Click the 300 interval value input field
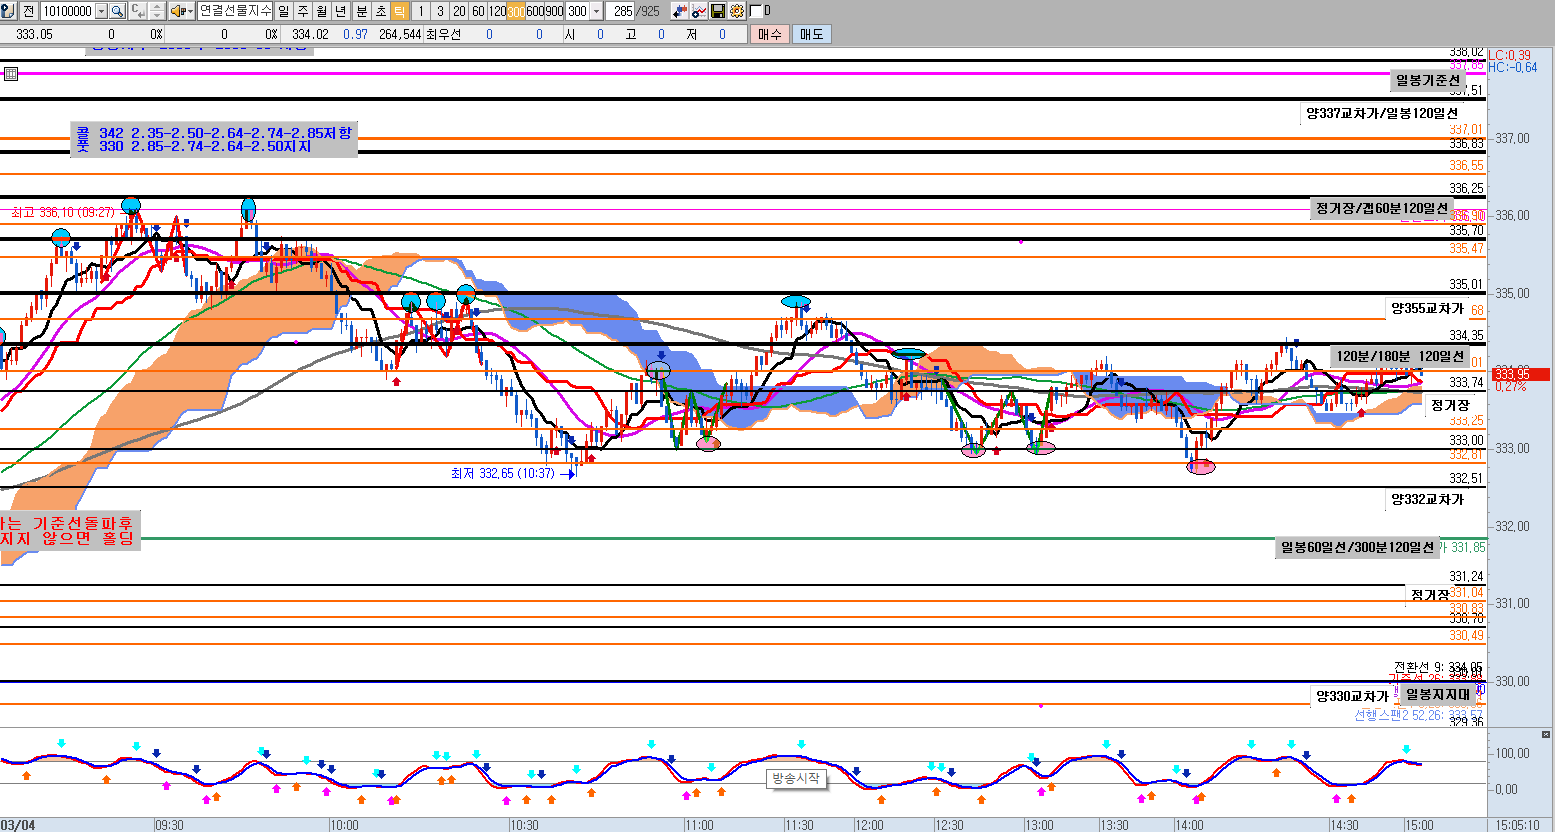The width and height of the screenshot is (1555, 832). [x=578, y=11]
